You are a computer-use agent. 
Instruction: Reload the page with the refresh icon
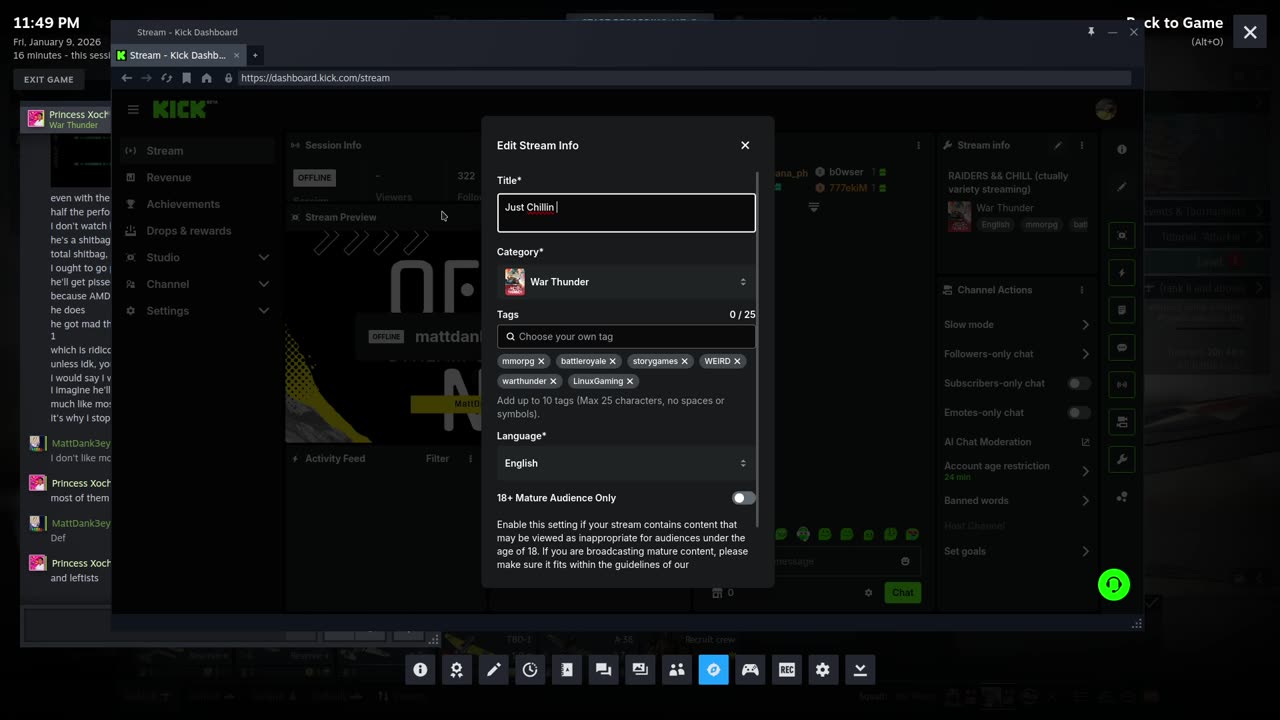point(166,78)
